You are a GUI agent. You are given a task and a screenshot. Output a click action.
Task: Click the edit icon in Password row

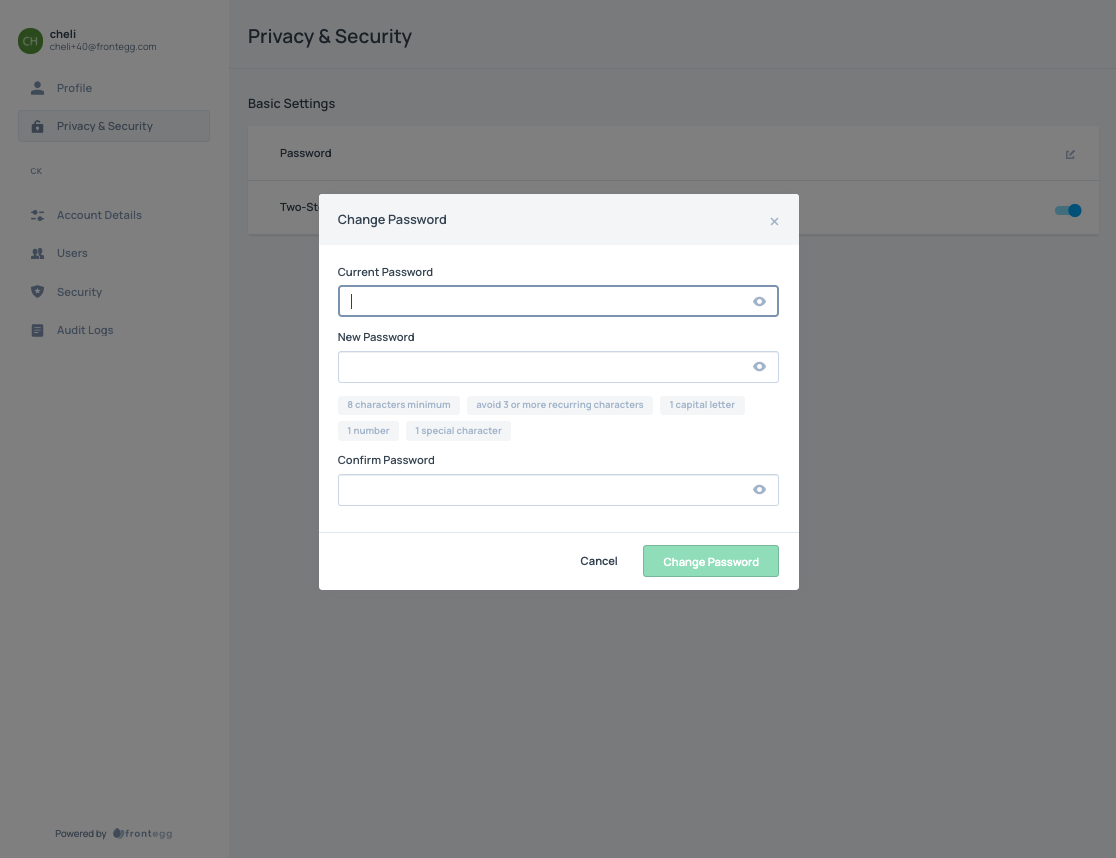(x=1070, y=154)
